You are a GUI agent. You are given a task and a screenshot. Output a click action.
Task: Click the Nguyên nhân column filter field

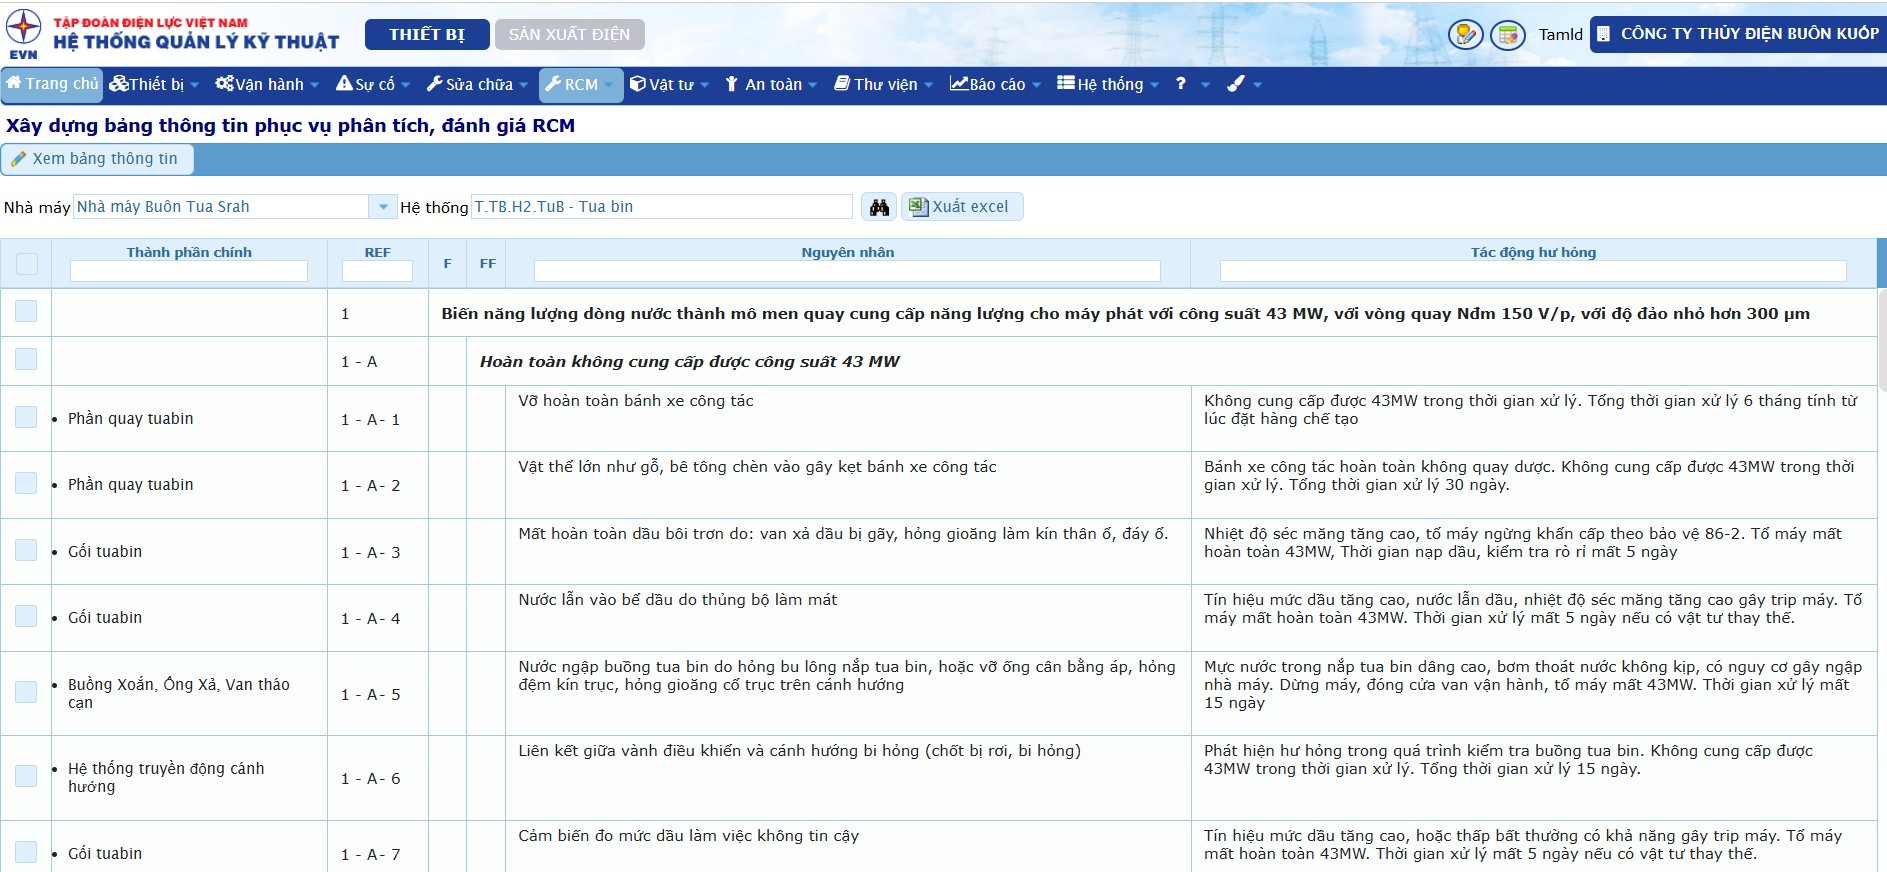pyautogui.click(x=847, y=271)
